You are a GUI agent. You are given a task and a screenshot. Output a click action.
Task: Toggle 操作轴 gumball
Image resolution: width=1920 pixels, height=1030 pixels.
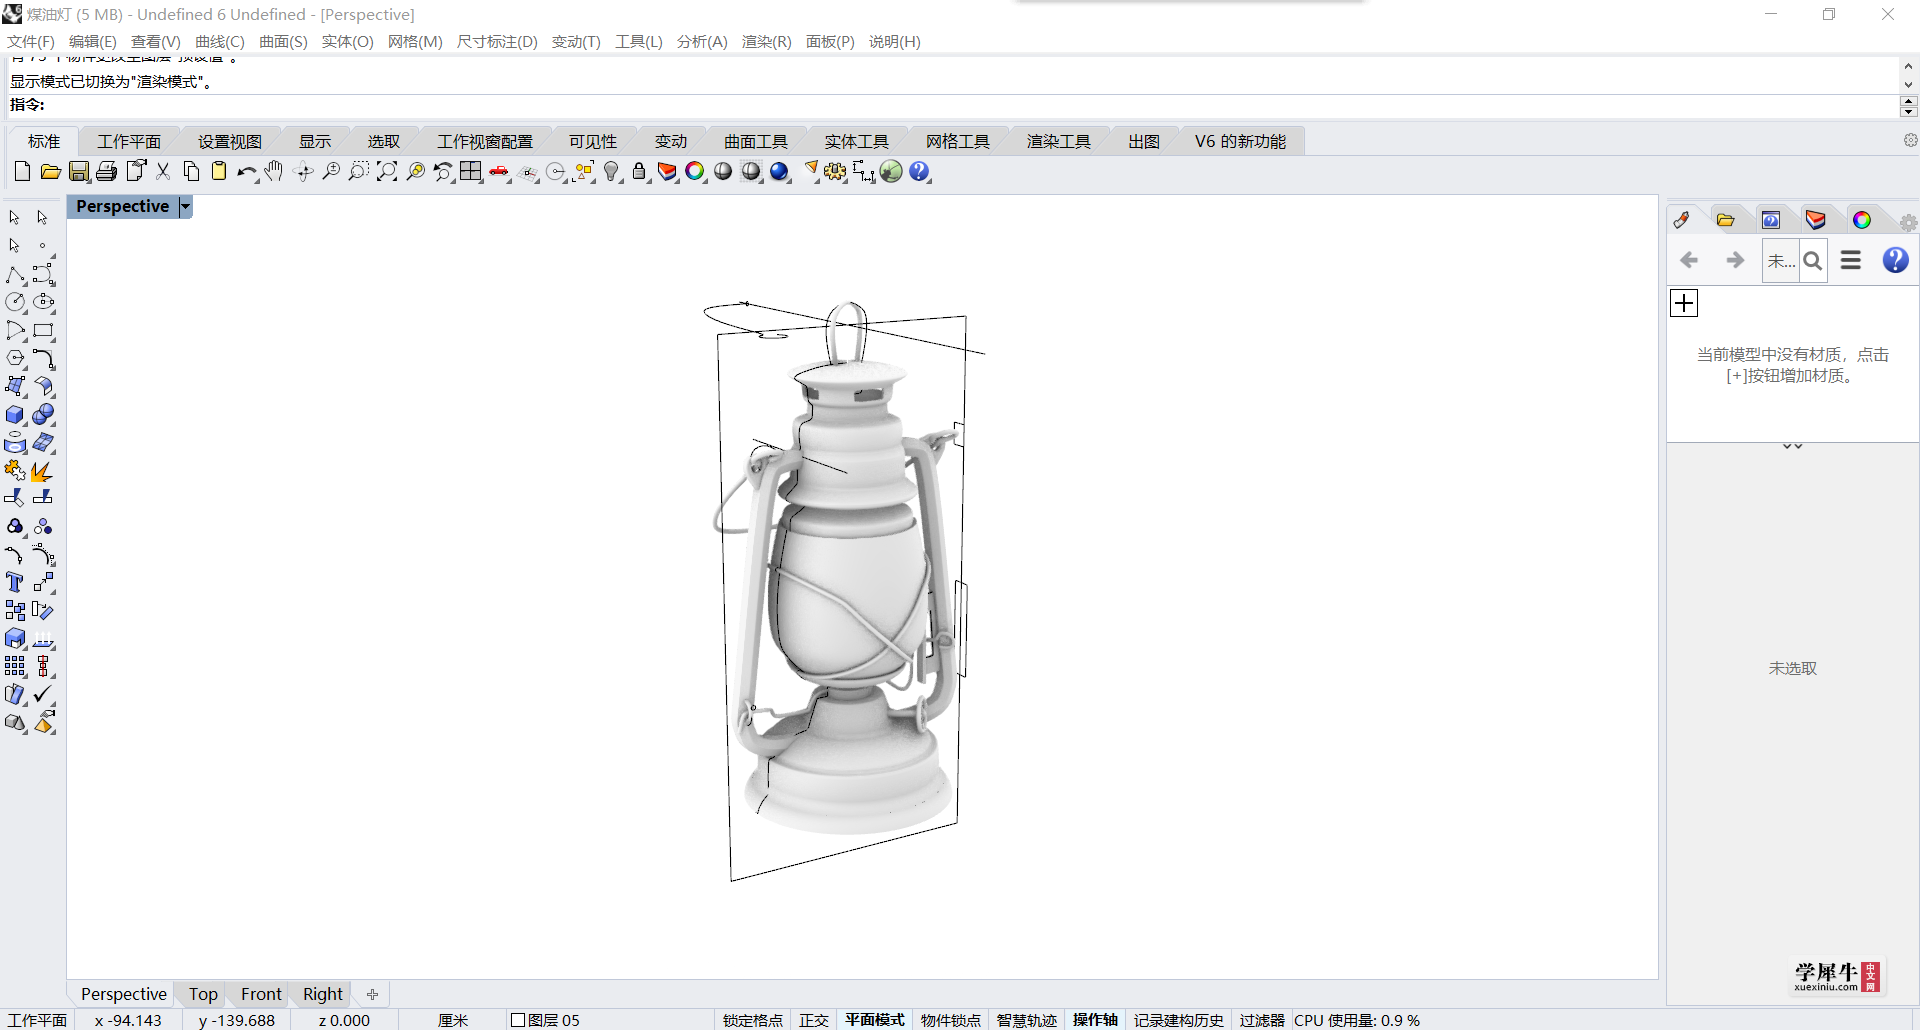(1096, 1020)
